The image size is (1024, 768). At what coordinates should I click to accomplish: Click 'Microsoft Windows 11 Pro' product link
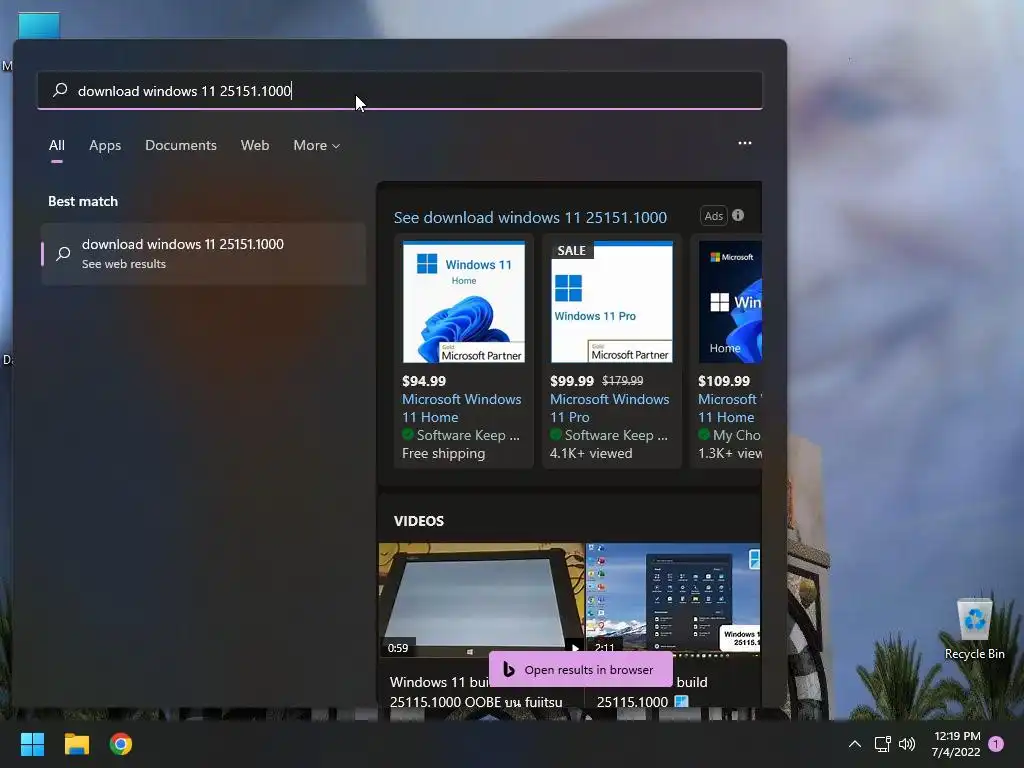tap(609, 408)
